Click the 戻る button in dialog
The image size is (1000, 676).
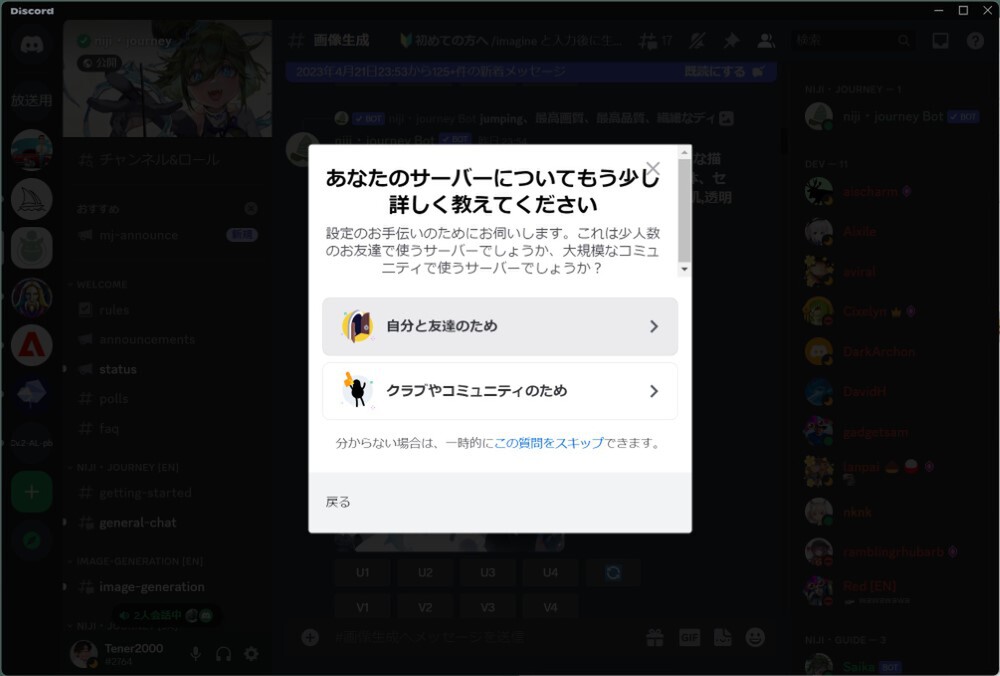[x=338, y=503]
